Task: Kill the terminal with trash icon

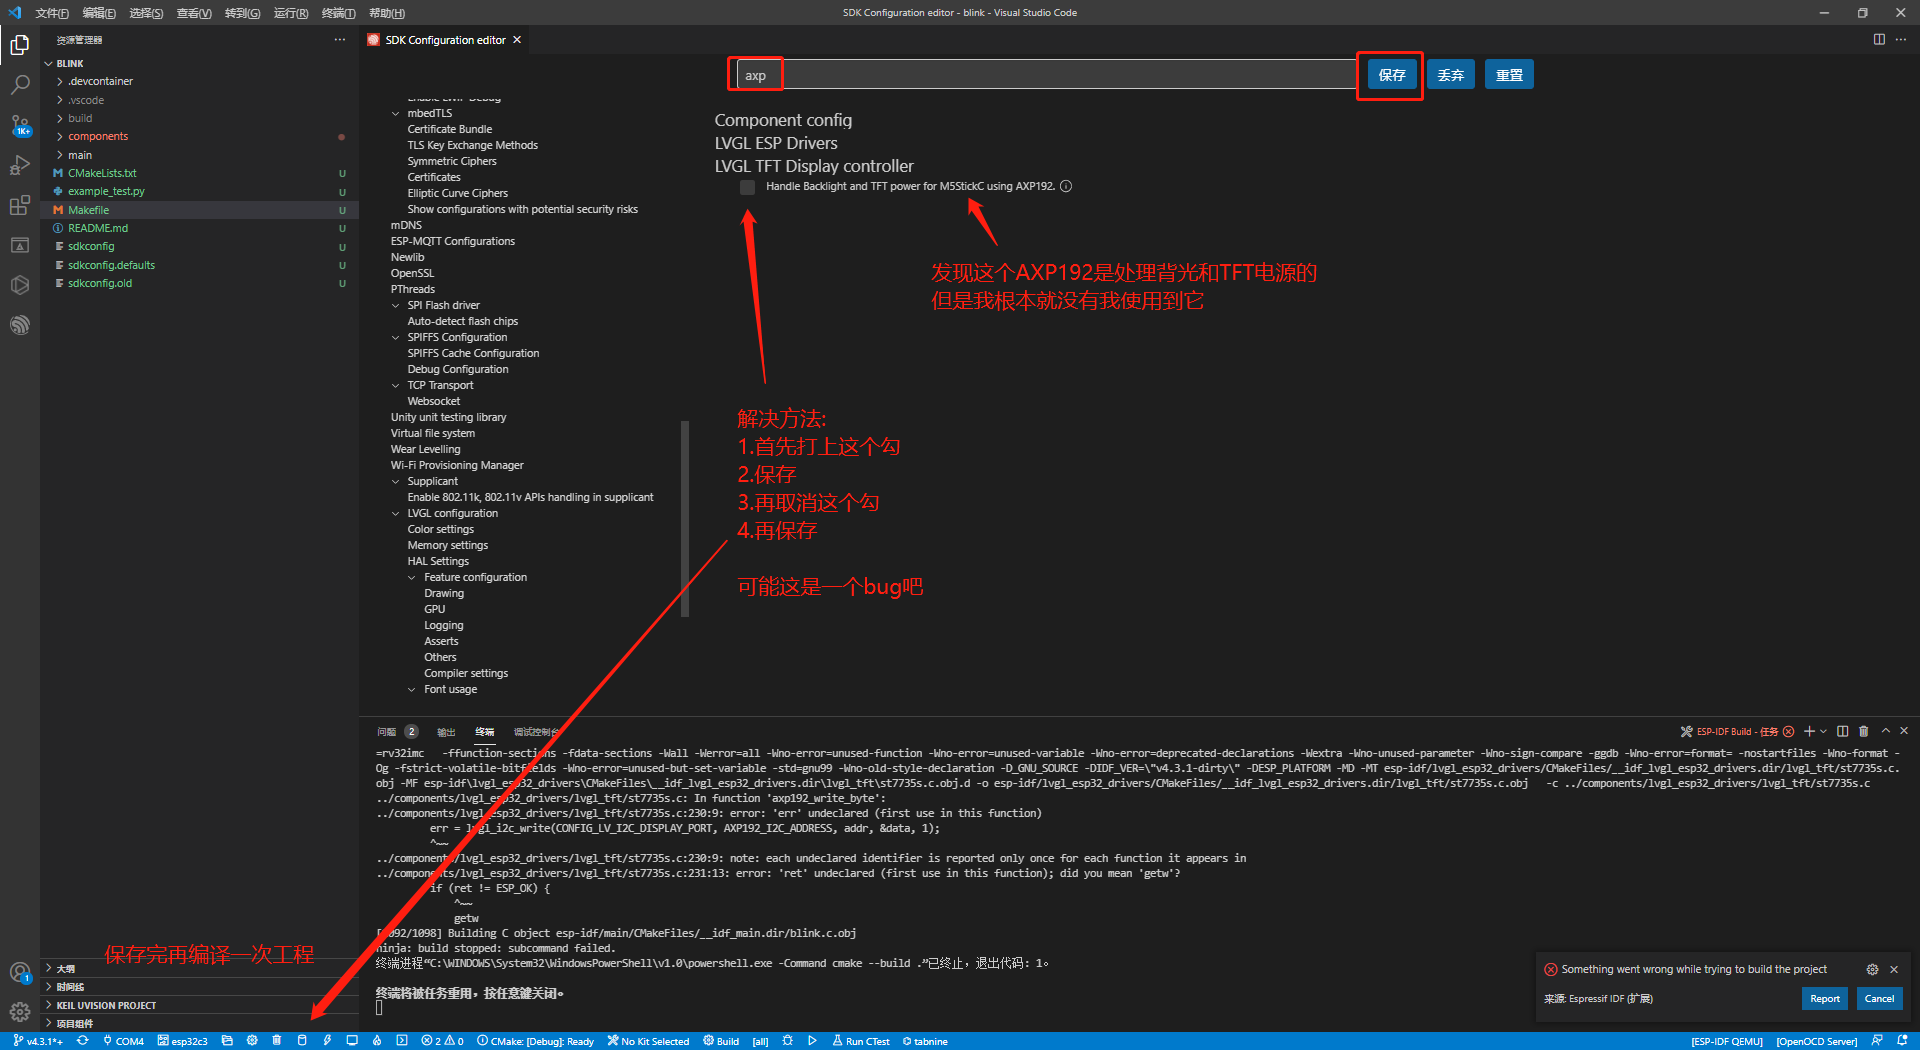Action: [1864, 731]
